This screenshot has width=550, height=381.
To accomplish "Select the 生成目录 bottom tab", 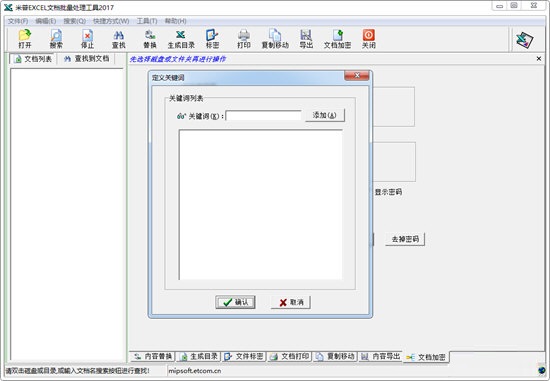I will tap(199, 356).
